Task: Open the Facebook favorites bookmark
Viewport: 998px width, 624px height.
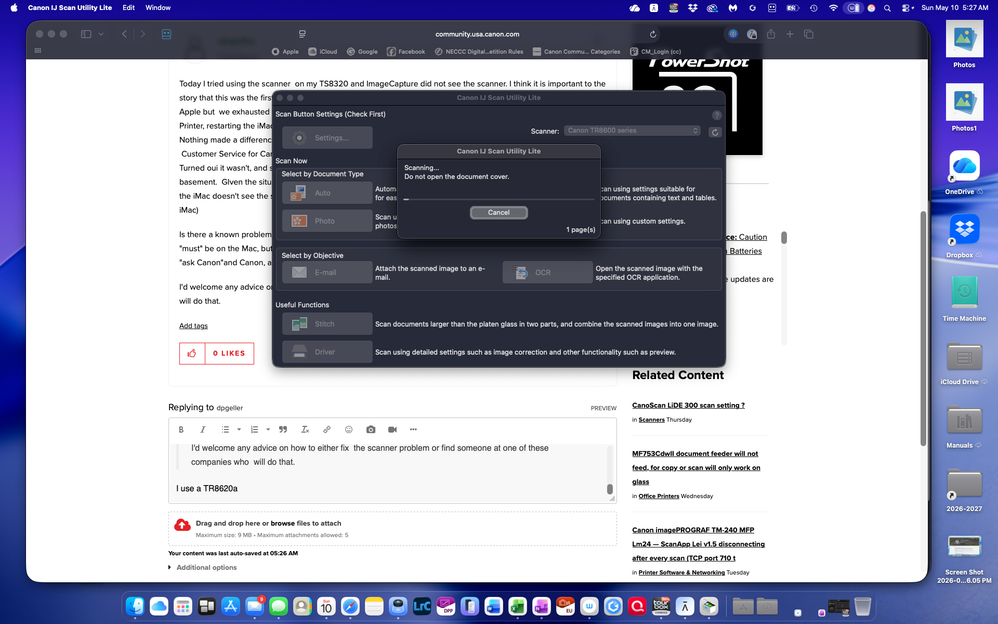Action: tap(406, 52)
